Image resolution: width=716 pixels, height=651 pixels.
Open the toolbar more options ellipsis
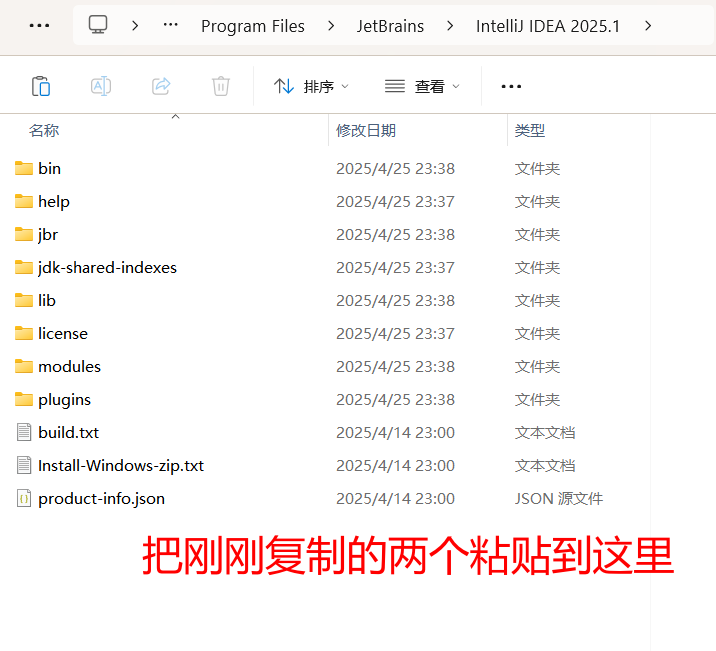pos(511,86)
